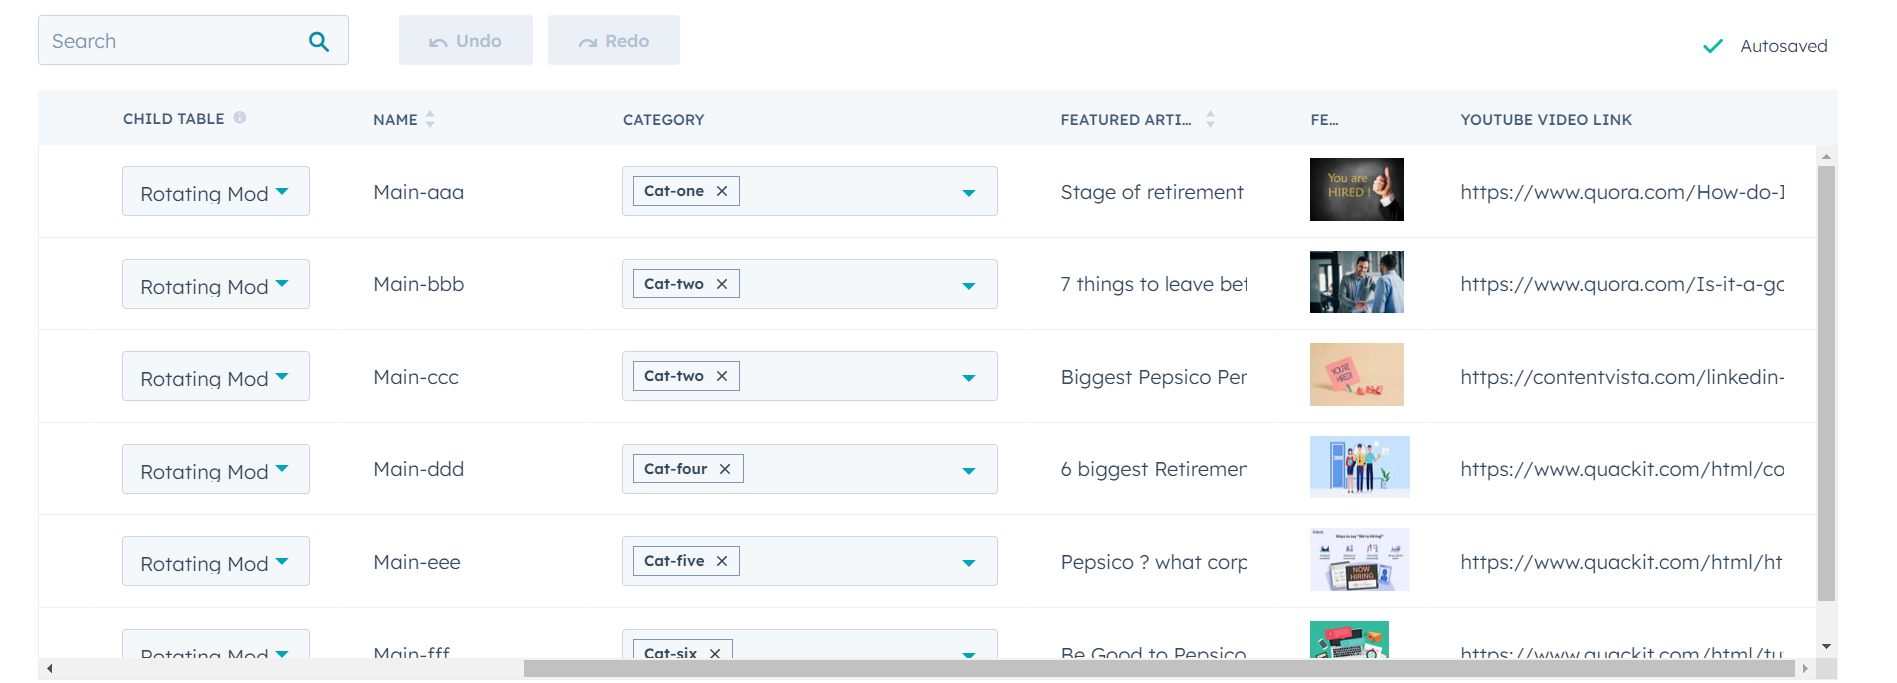Viewport: 1897px width, 683px height.
Task: Click the Redo button
Action: [x=613, y=40]
